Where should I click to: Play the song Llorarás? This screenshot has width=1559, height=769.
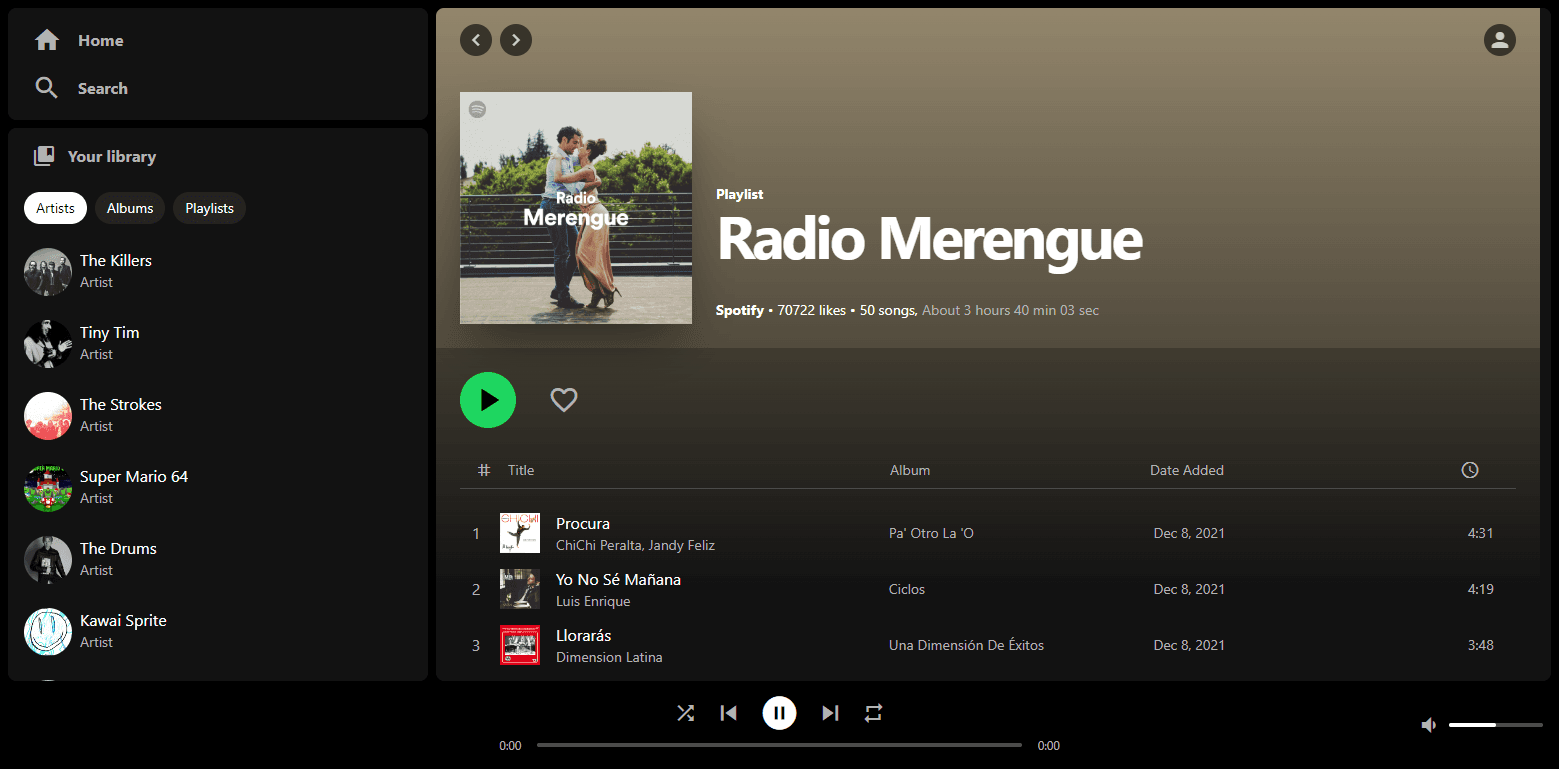click(584, 636)
